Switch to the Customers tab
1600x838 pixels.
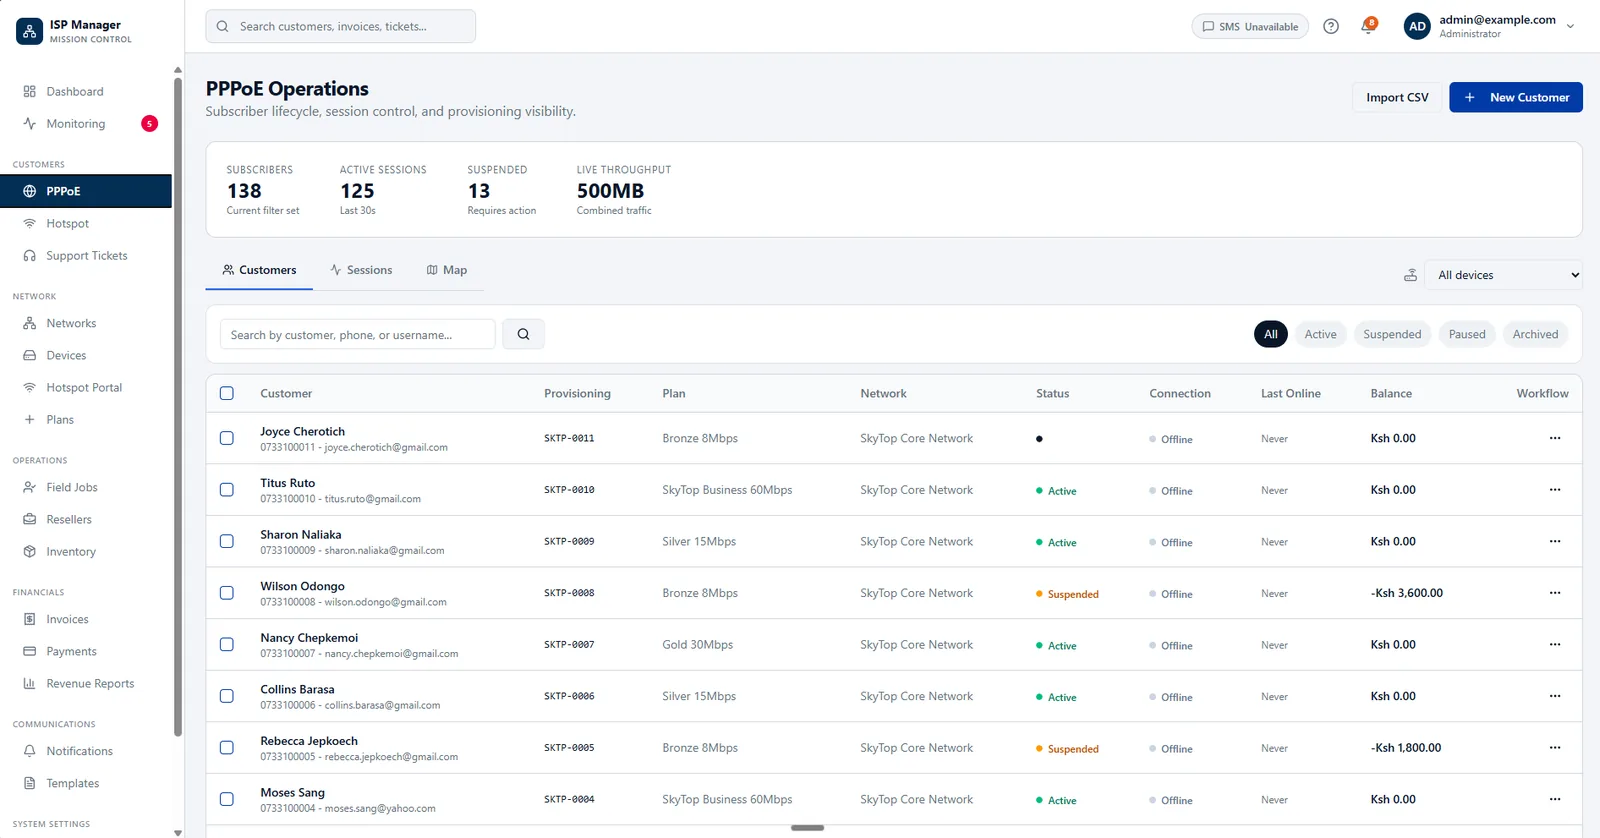click(x=259, y=270)
